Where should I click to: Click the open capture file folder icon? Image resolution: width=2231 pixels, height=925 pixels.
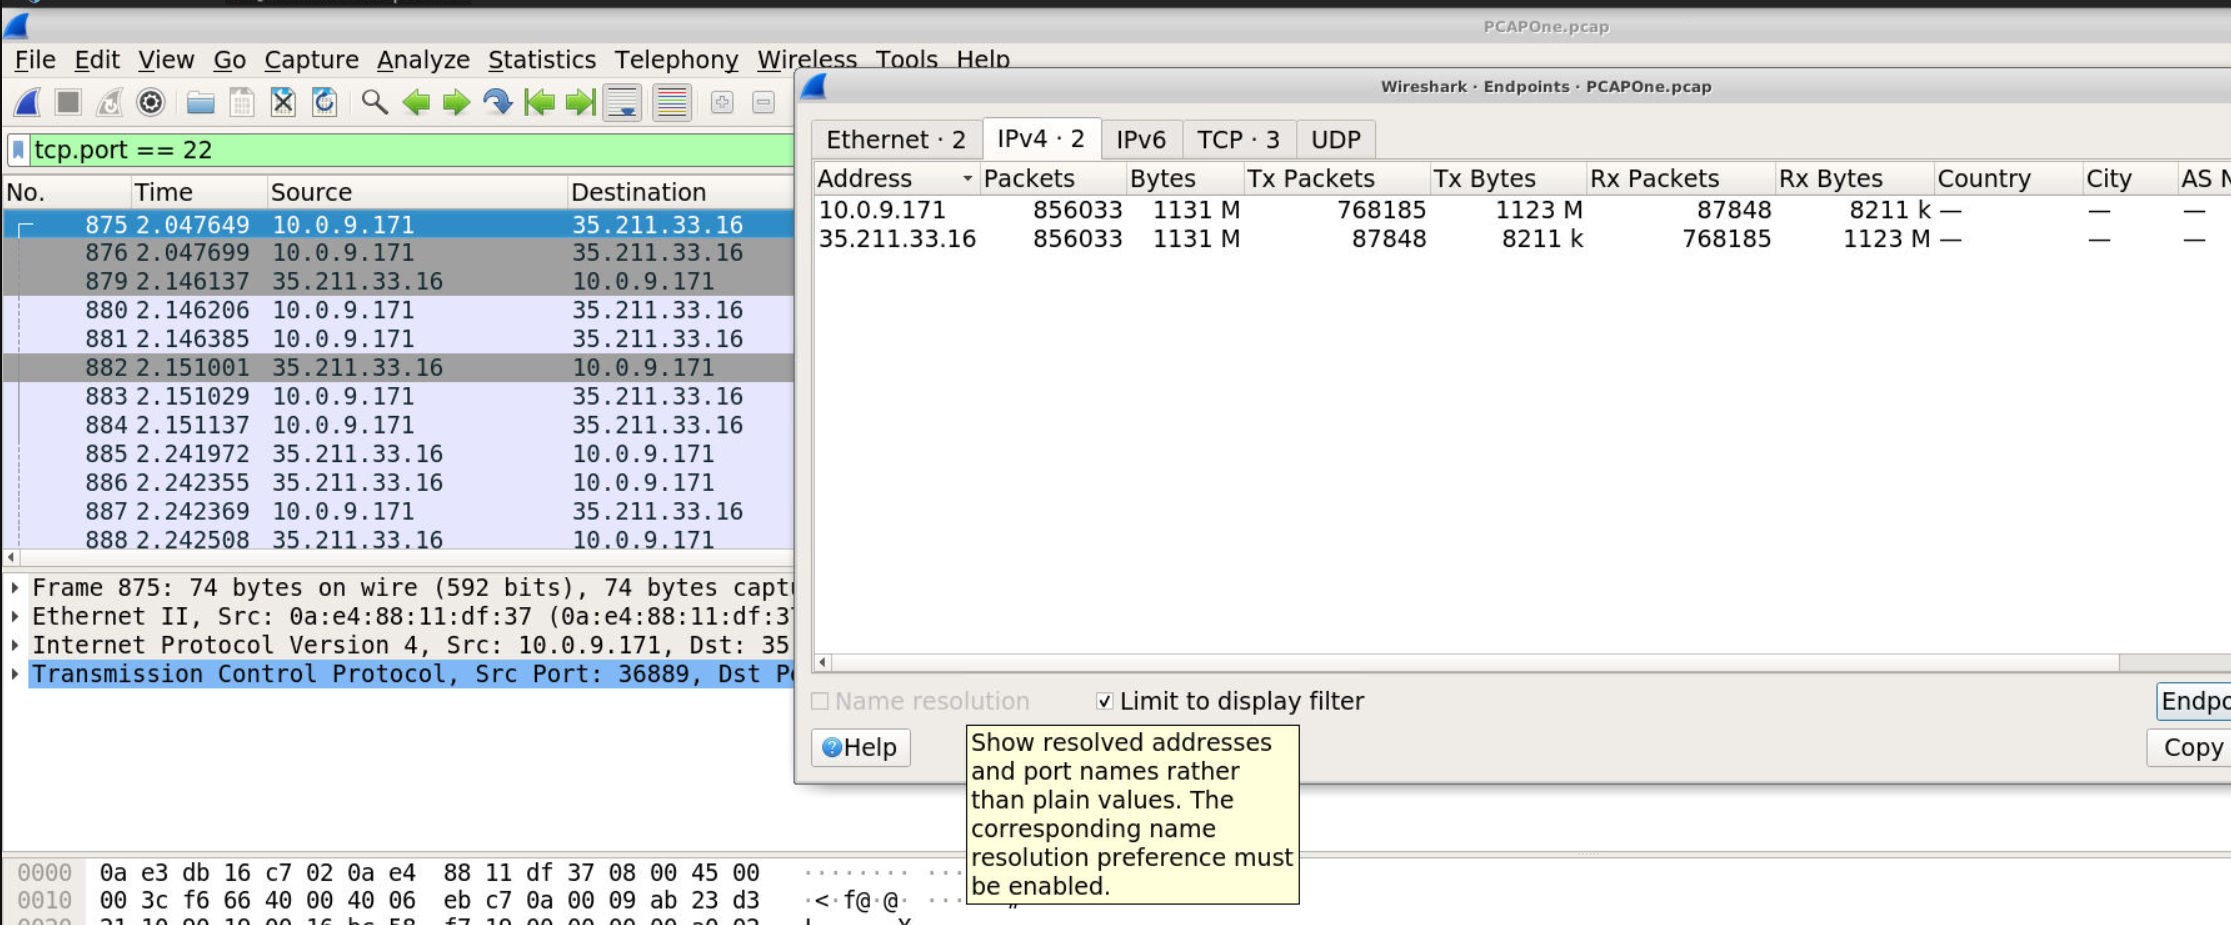pos(200,101)
